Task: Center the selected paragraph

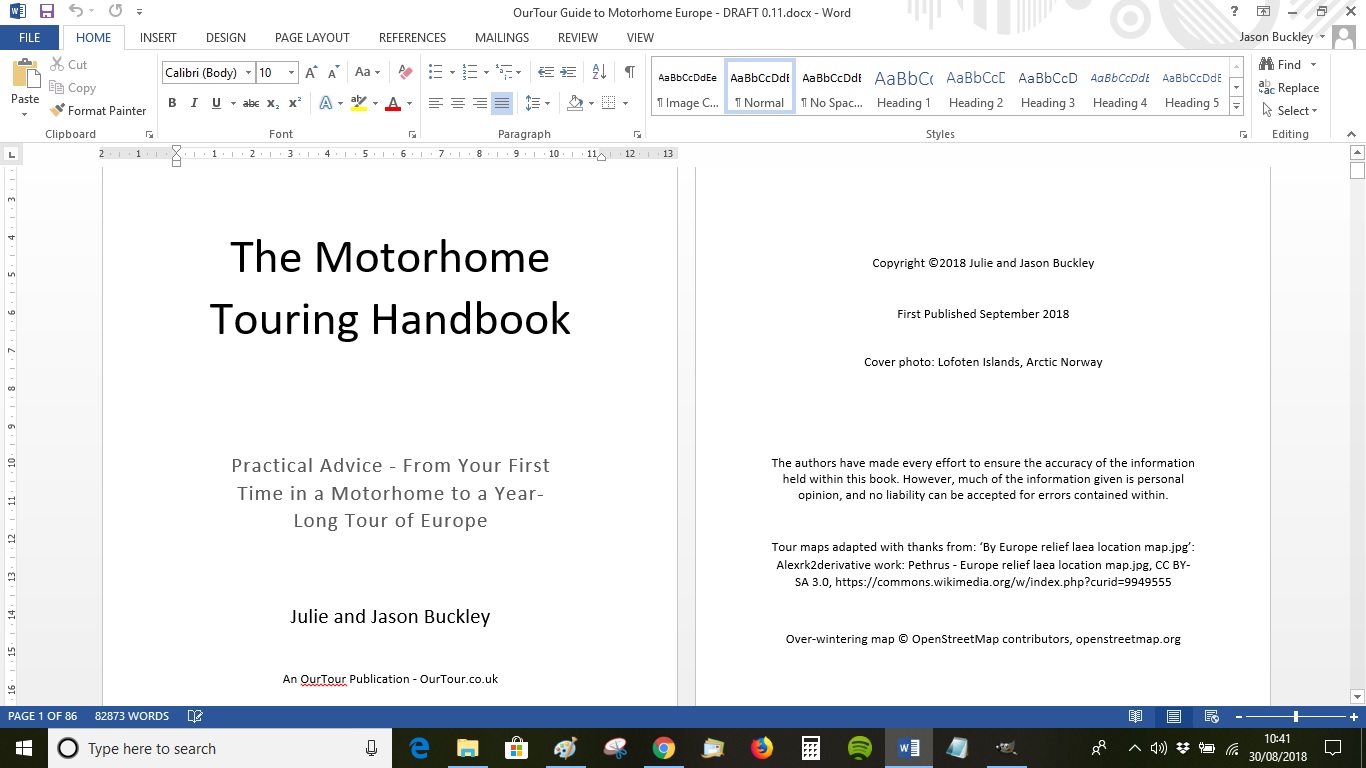Action: pyautogui.click(x=457, y=103)
